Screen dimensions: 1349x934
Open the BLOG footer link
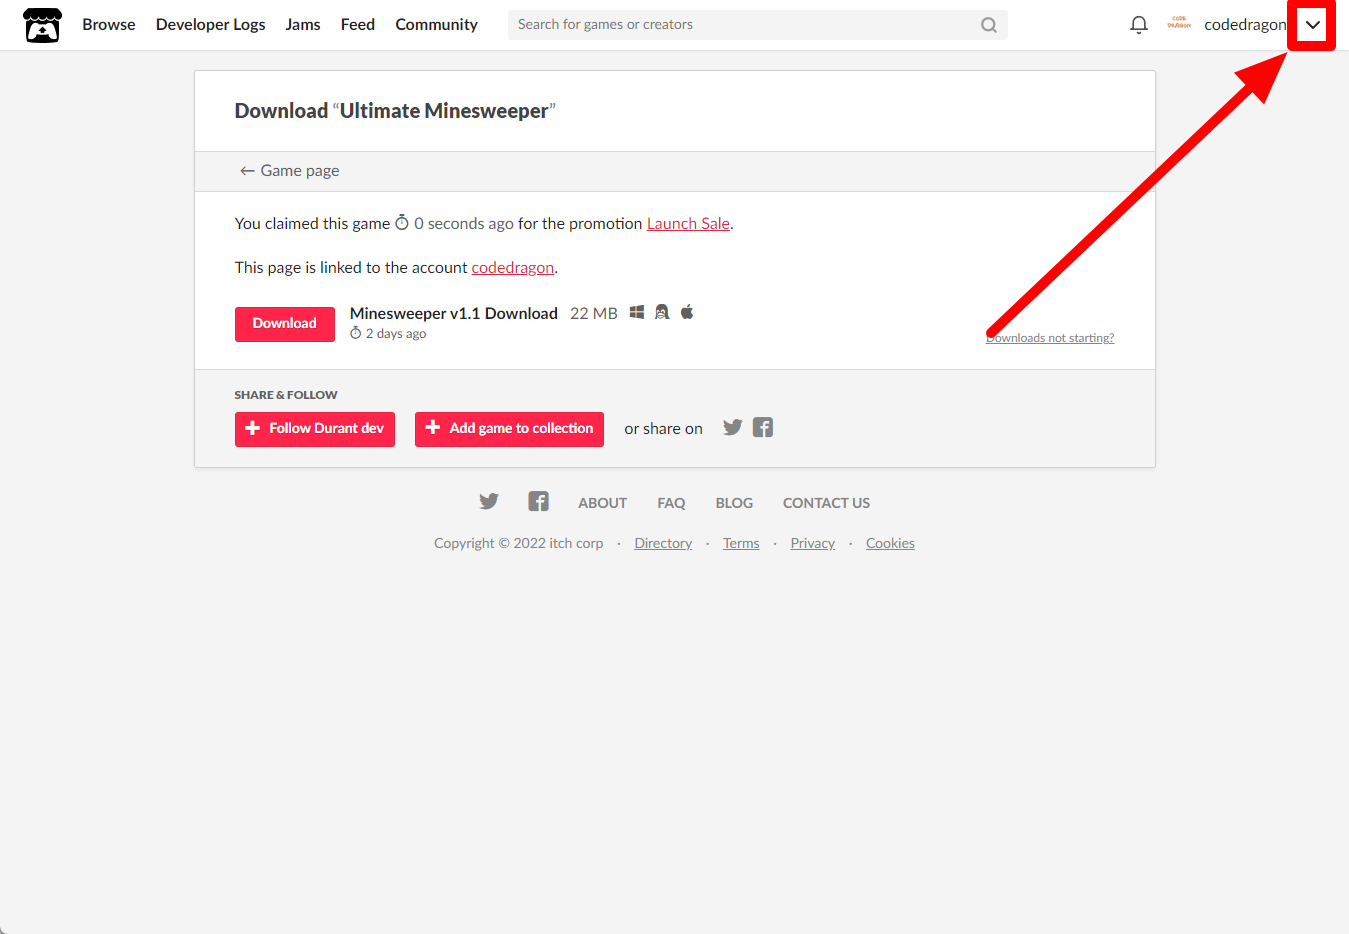click(734, 503)
